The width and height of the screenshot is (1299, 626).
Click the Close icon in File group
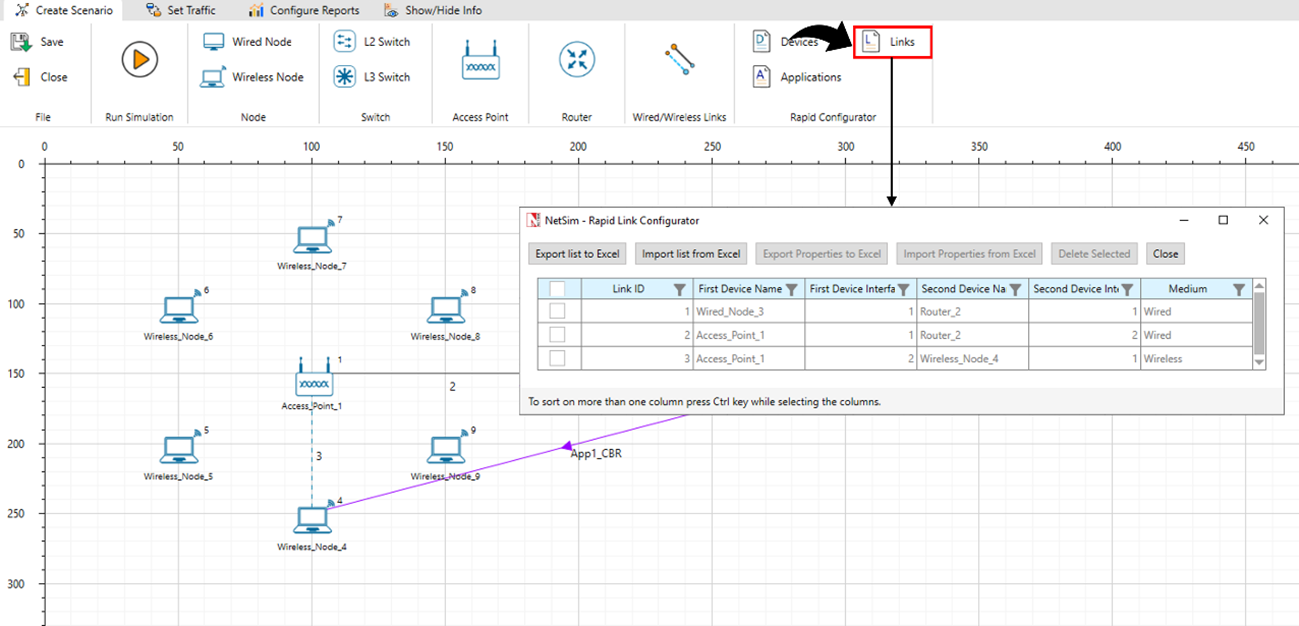click(x=20, y=77)
